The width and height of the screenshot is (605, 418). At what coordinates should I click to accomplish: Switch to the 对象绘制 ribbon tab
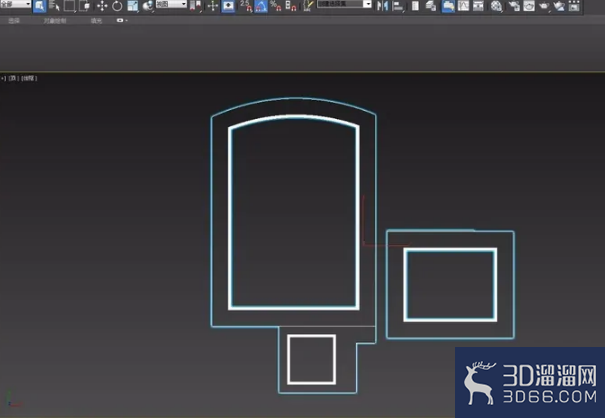click(55, 20)
